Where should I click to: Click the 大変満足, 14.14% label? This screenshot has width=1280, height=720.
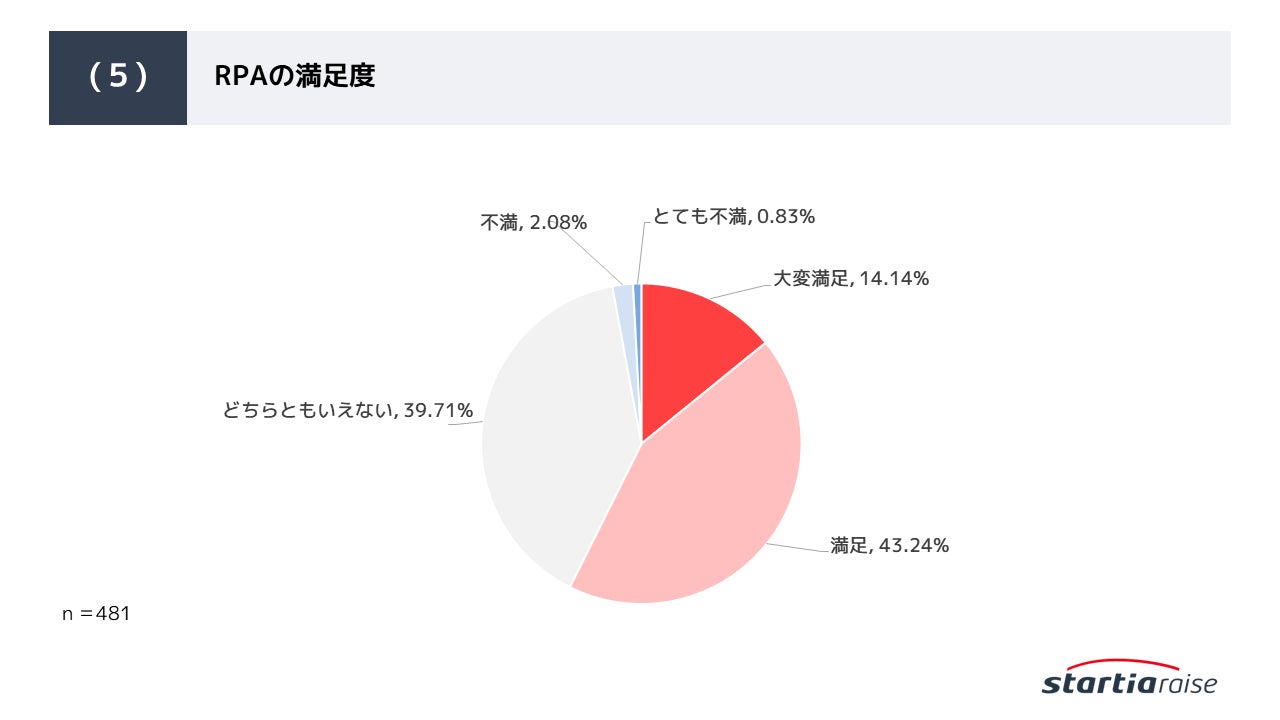tap(851, 279)
